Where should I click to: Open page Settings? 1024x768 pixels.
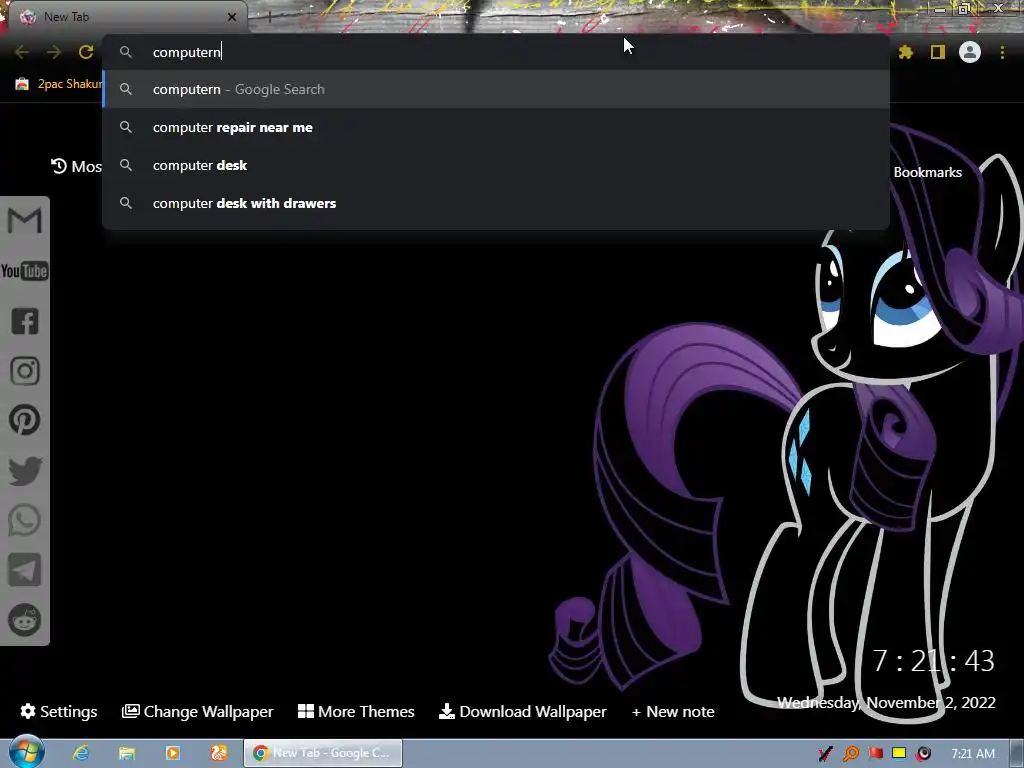59,711
